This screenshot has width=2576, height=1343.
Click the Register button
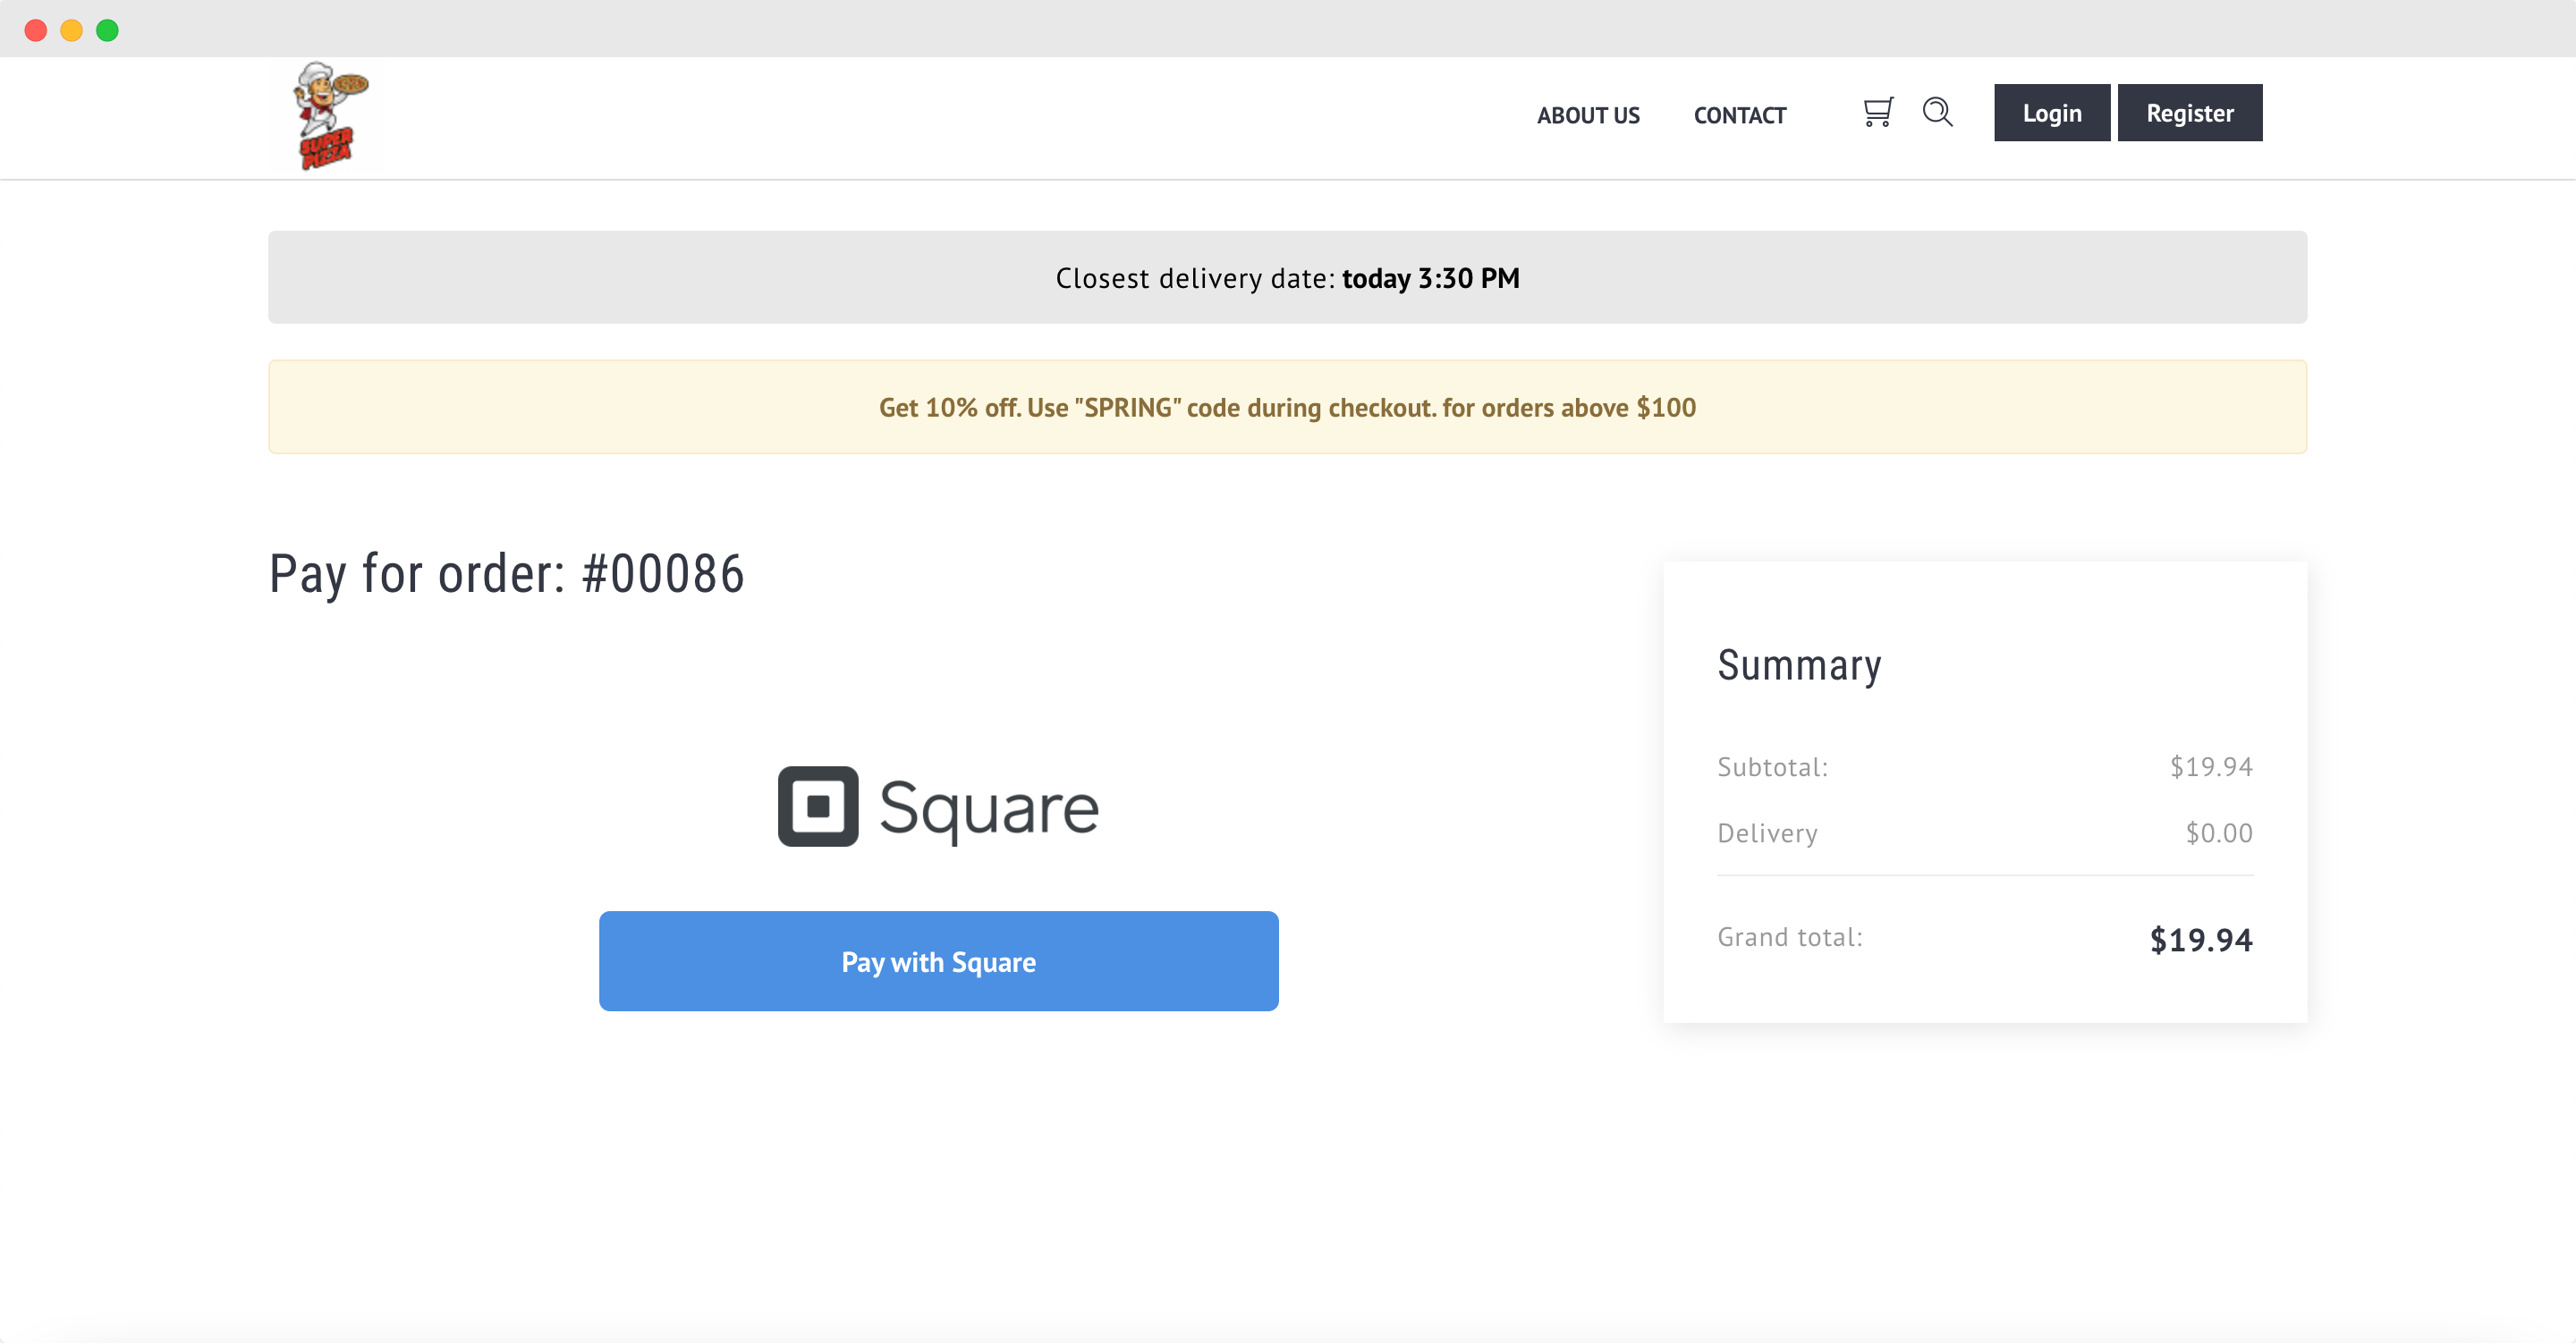2189,113
